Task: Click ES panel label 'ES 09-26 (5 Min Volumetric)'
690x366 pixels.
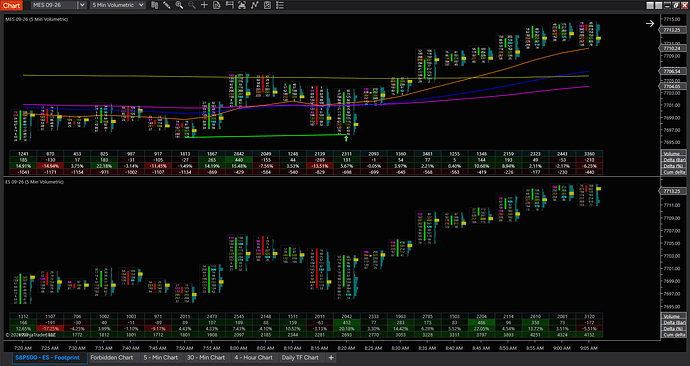Action: point(34,182)
